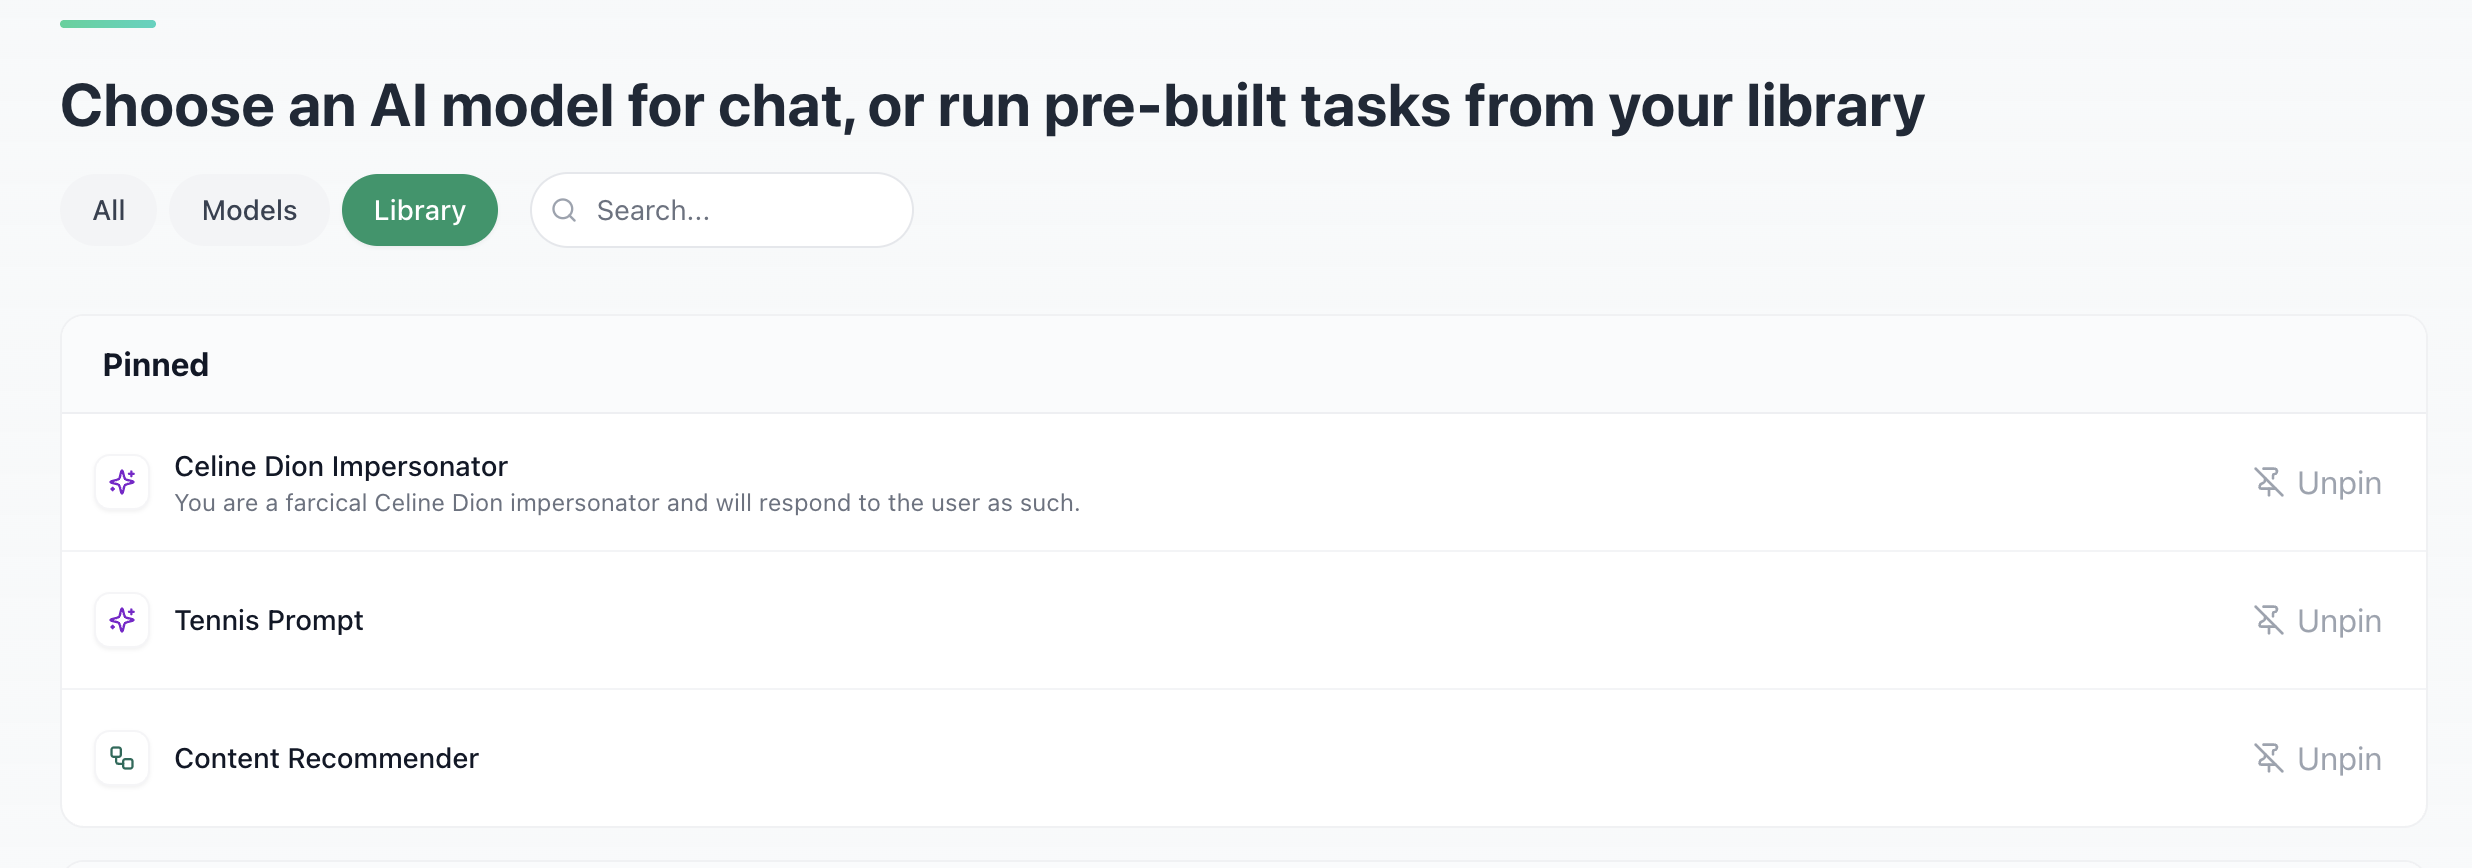Click the workflow icon beside Content Recommender

[x=121, y=758]
